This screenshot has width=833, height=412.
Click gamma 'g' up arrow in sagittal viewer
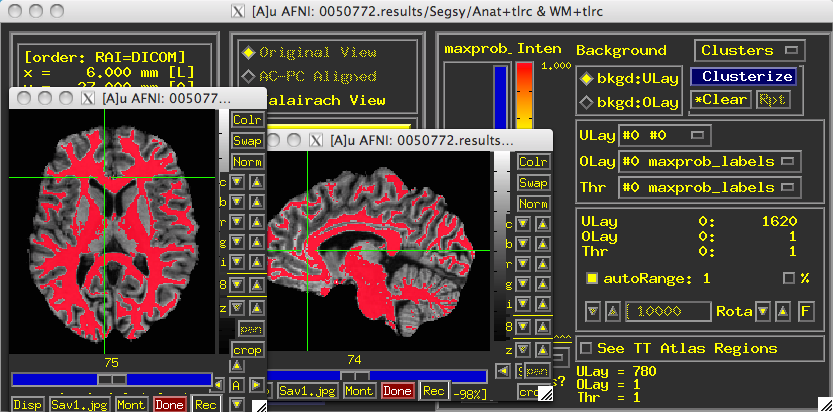[542, 284]
